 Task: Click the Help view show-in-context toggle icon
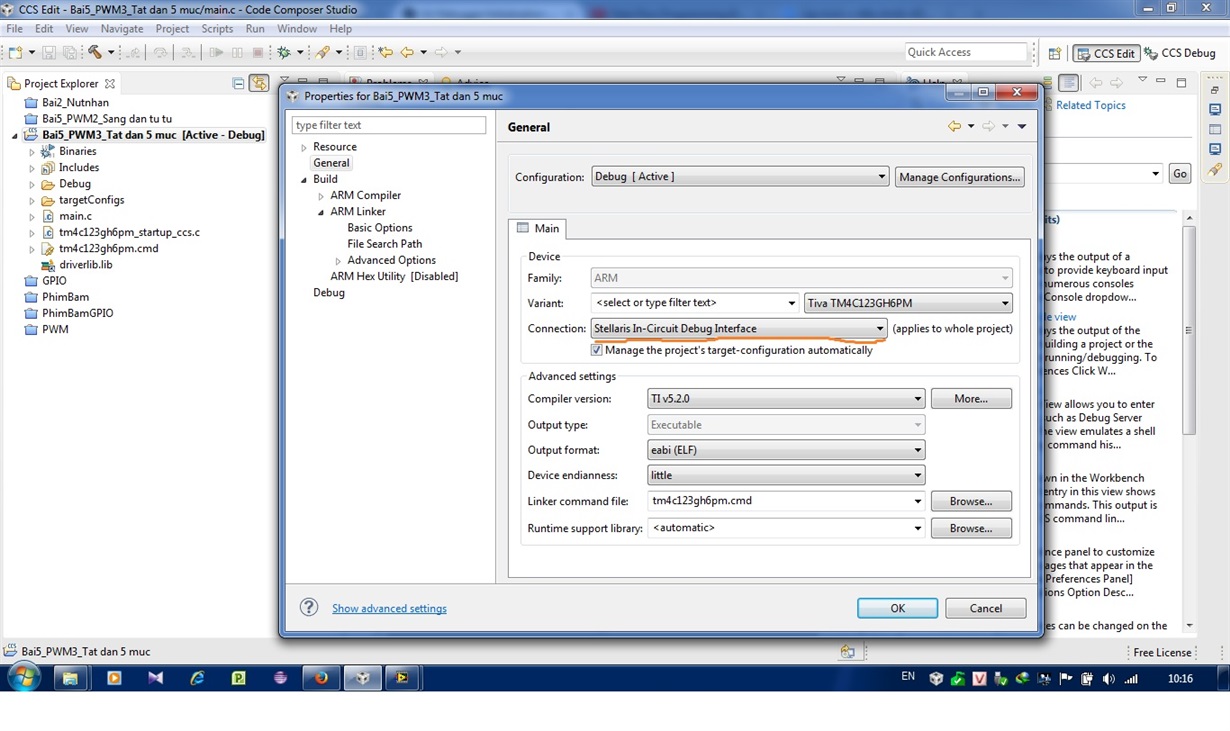coord(1068,83)
